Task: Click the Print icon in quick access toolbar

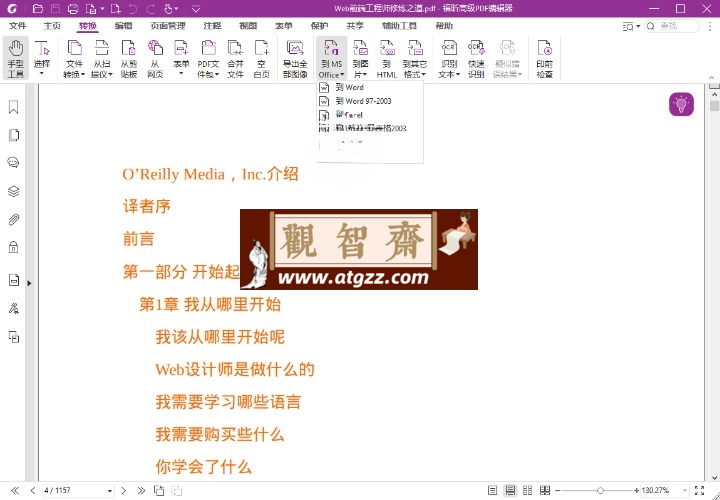Action: pyautogui.click(x=73, y=8)
